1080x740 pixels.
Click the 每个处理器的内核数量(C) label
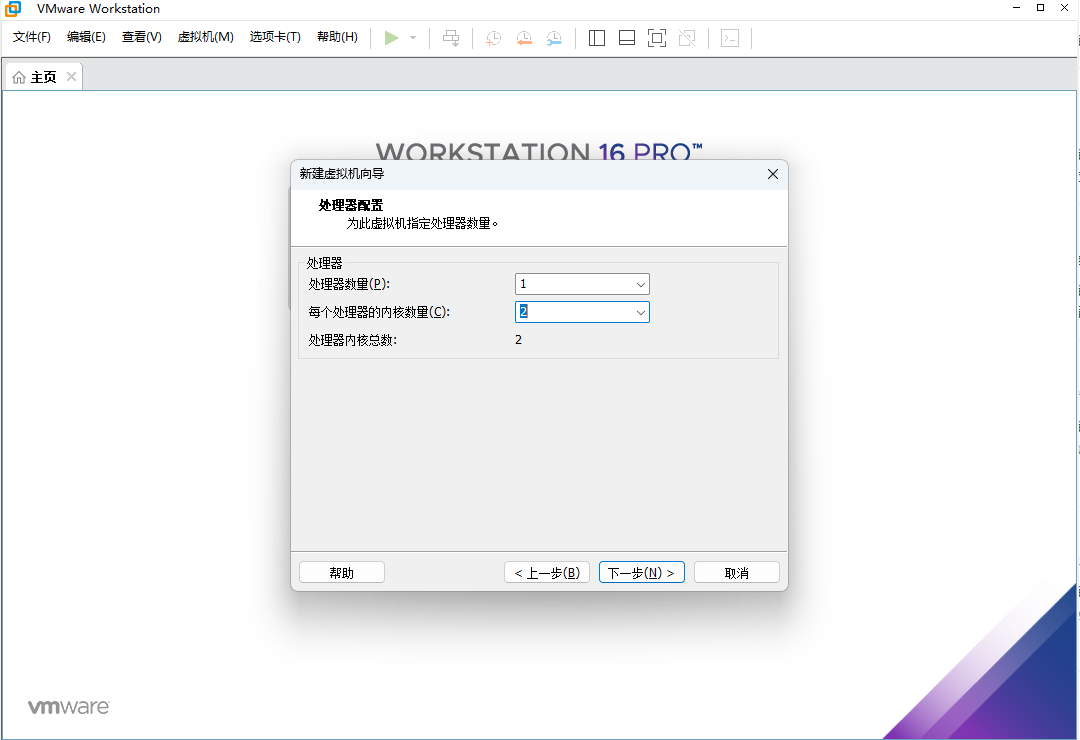click(379, 312)
